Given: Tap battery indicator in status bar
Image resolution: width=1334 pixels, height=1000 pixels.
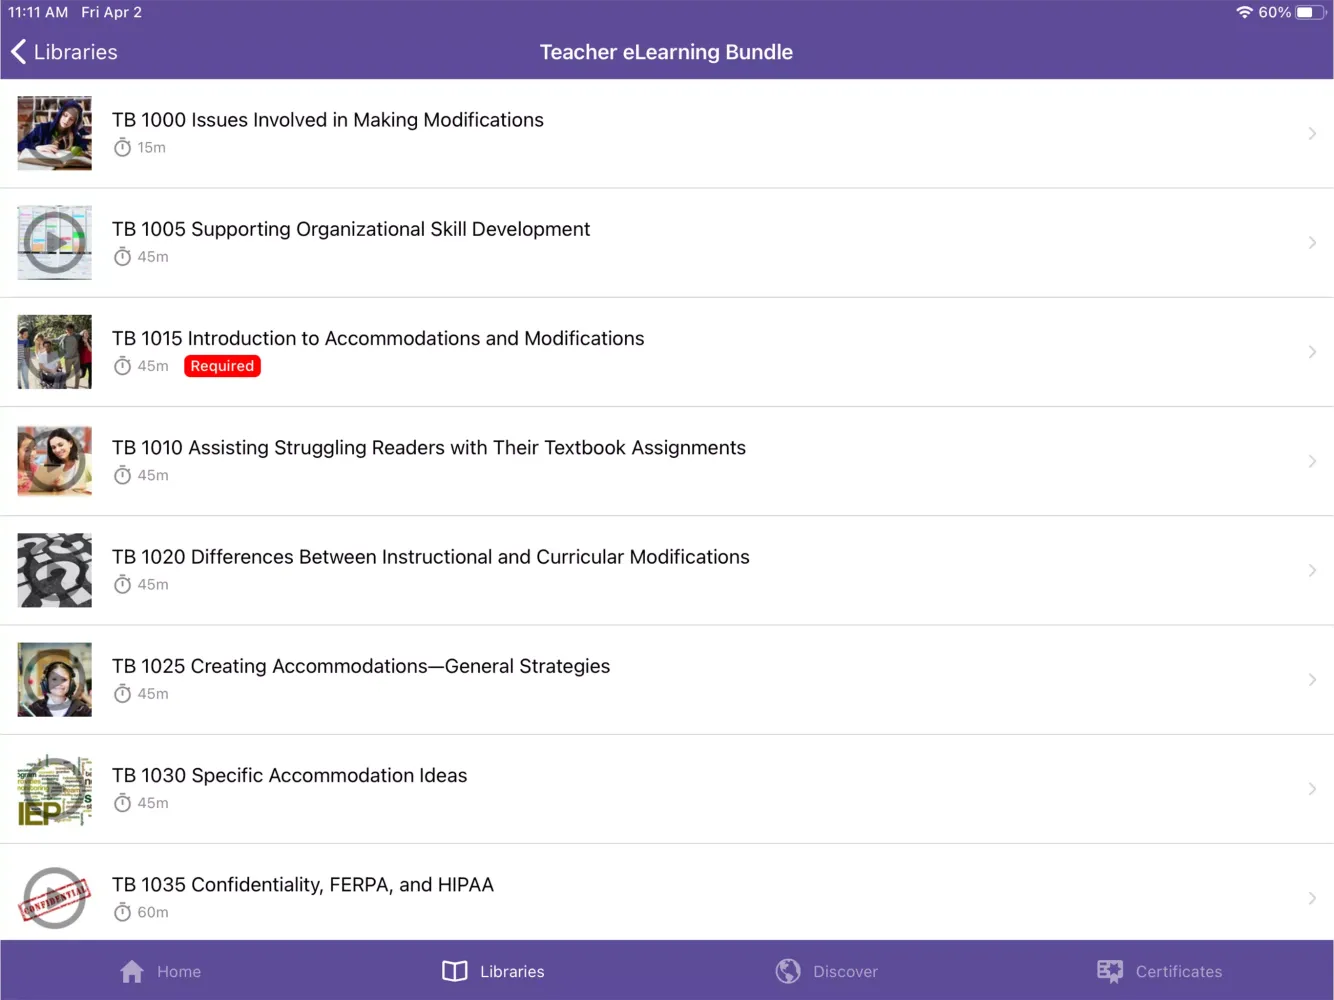Looking at the screenshot, I should 1309,13.
